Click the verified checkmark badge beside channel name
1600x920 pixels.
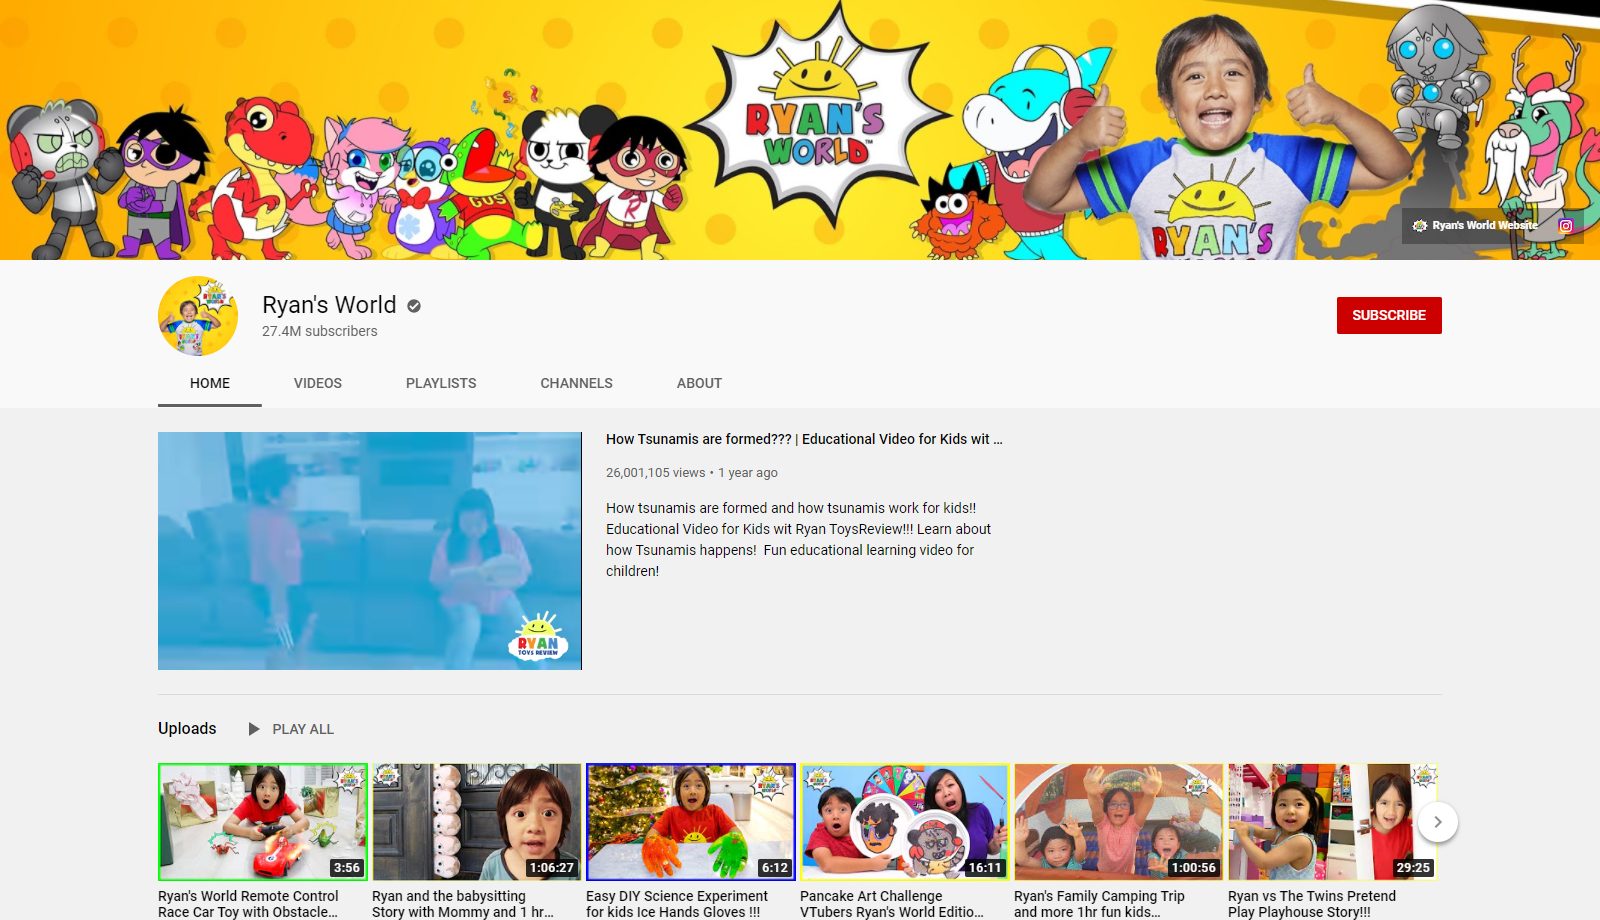(414, 306)
